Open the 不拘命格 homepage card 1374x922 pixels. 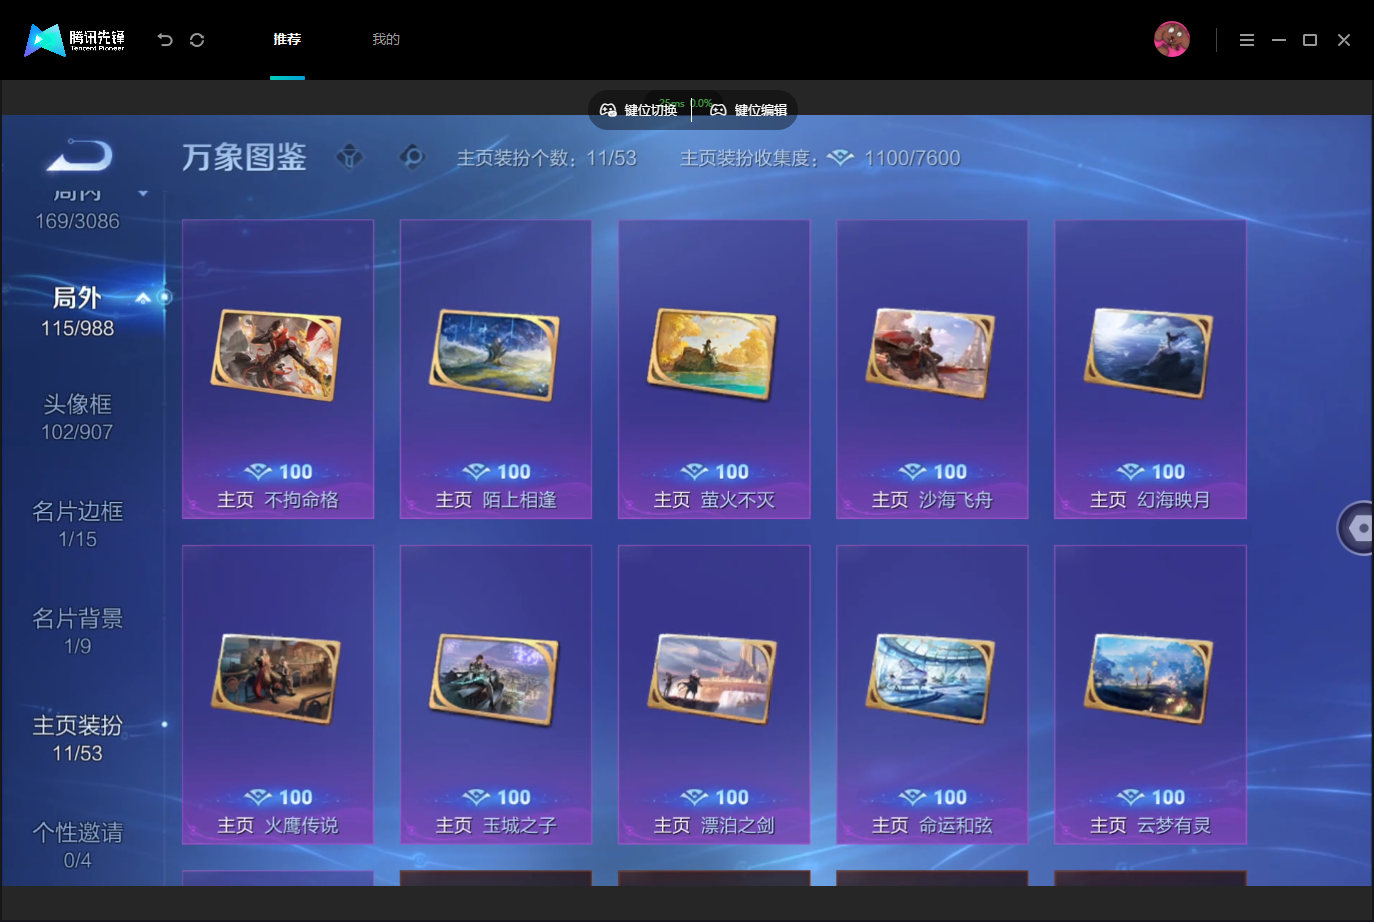pos(278,369)
